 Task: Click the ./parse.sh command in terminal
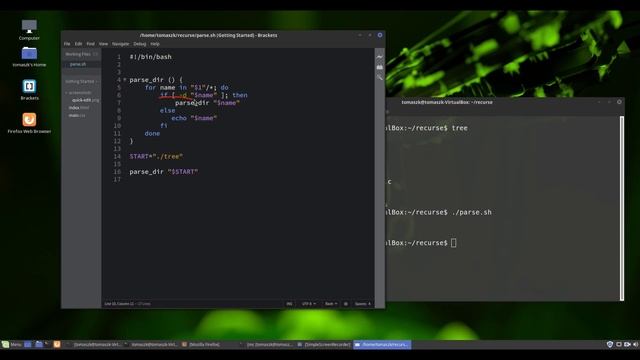[472, 212]
